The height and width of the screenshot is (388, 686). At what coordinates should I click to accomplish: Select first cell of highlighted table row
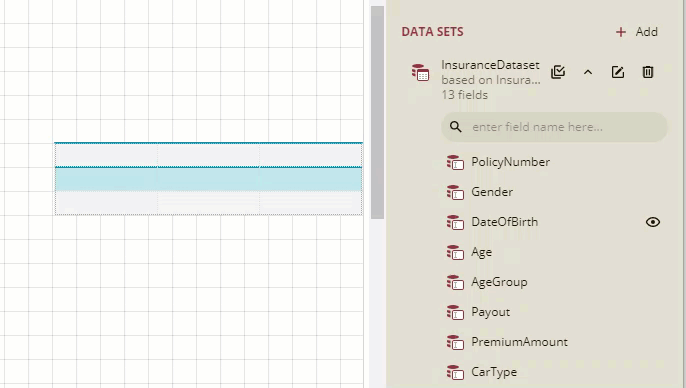pos(106,179)
